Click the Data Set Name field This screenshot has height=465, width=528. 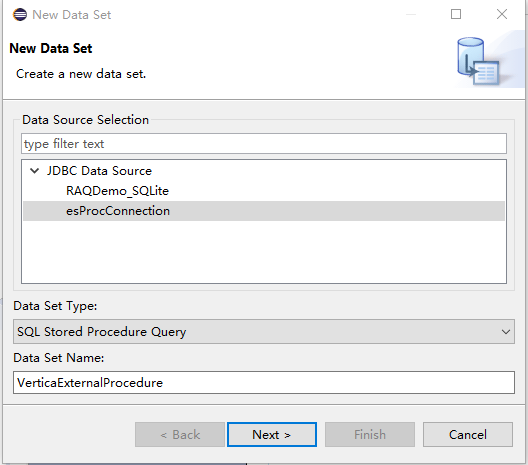tap(264, 383)
